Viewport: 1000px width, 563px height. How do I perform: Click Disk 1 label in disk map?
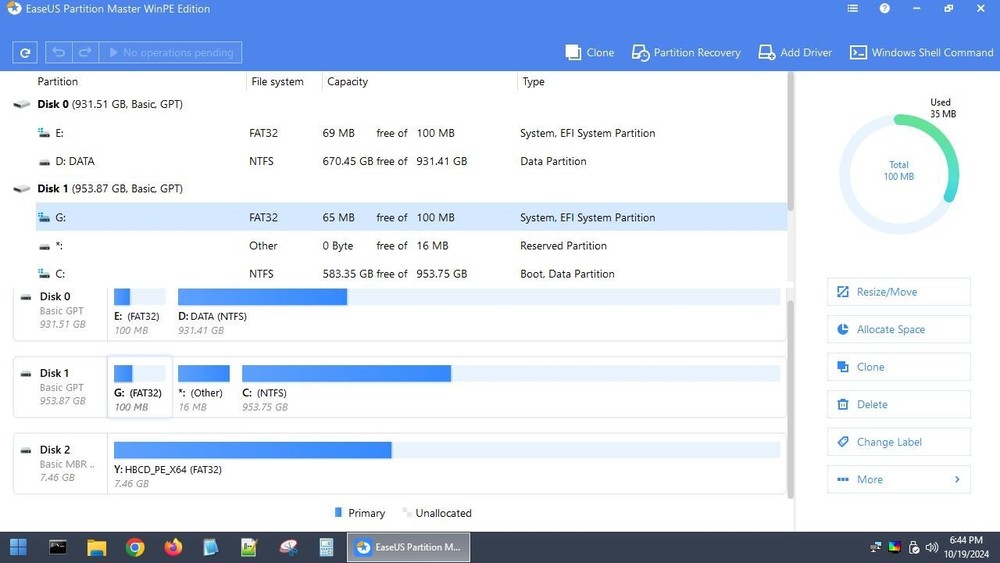(54, 373)
